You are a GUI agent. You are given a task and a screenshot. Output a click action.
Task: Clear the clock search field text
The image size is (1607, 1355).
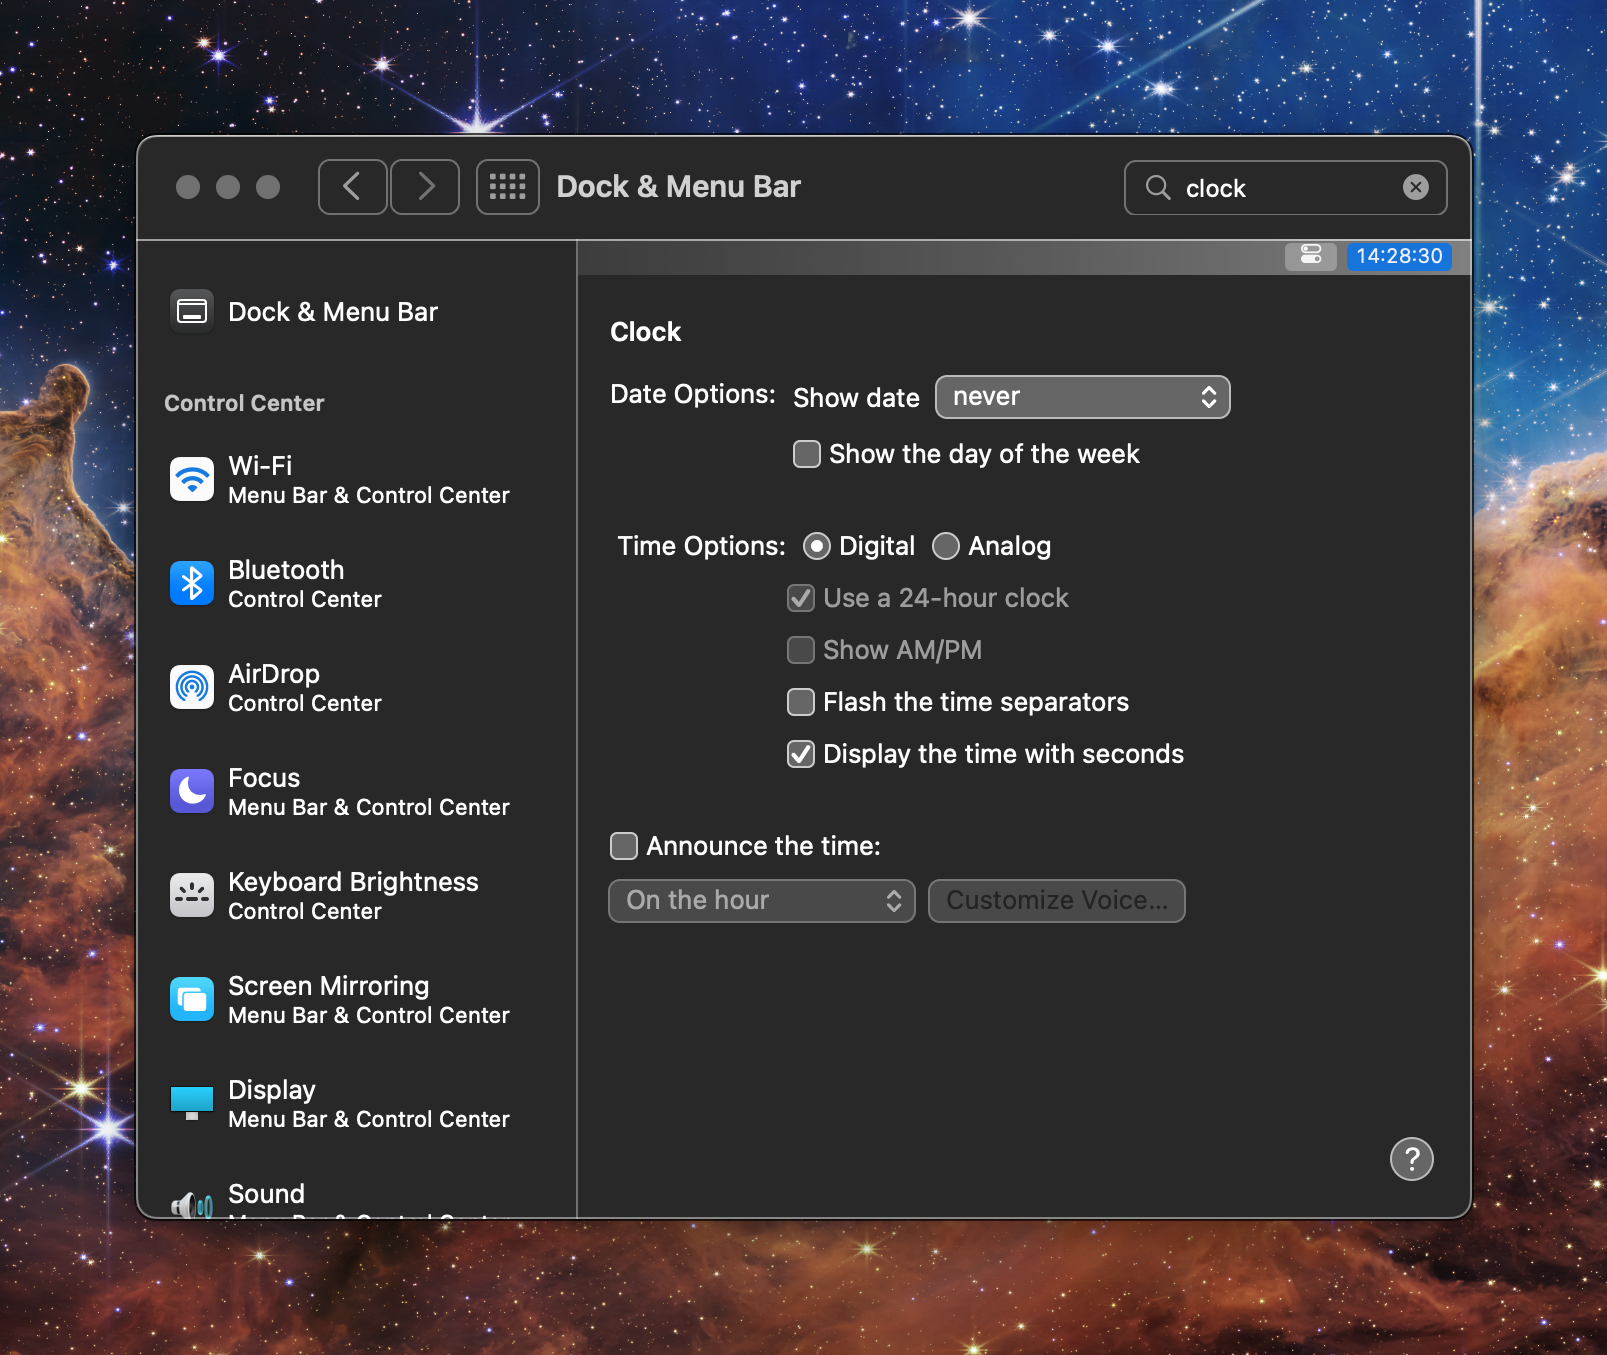pyautogui.click(x=1415, y=187)
